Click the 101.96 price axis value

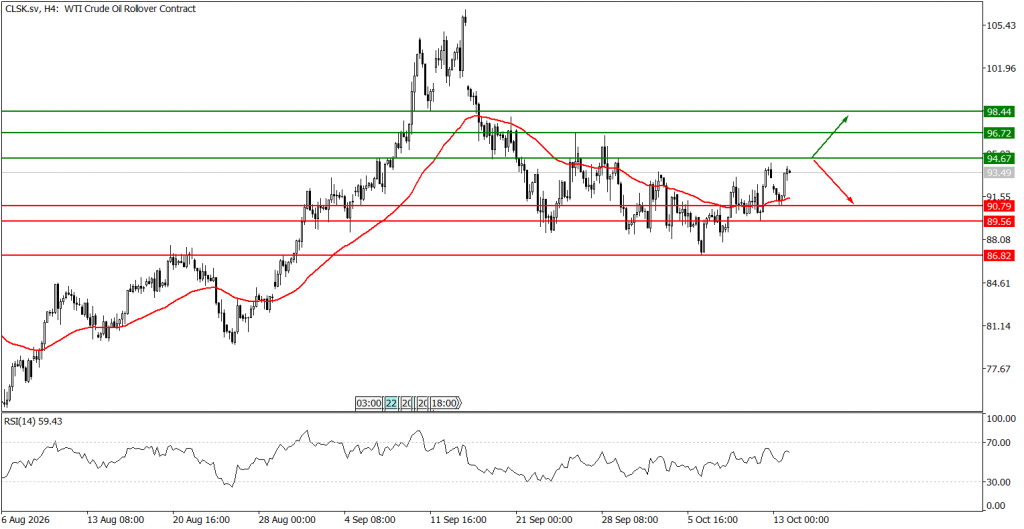click(x=1001, y=69)
